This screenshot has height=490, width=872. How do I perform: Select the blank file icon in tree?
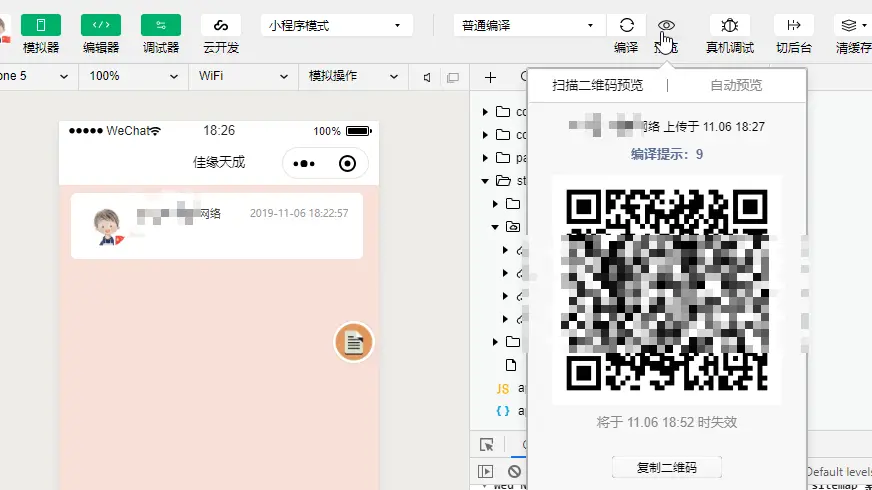[x=511, y=365]
